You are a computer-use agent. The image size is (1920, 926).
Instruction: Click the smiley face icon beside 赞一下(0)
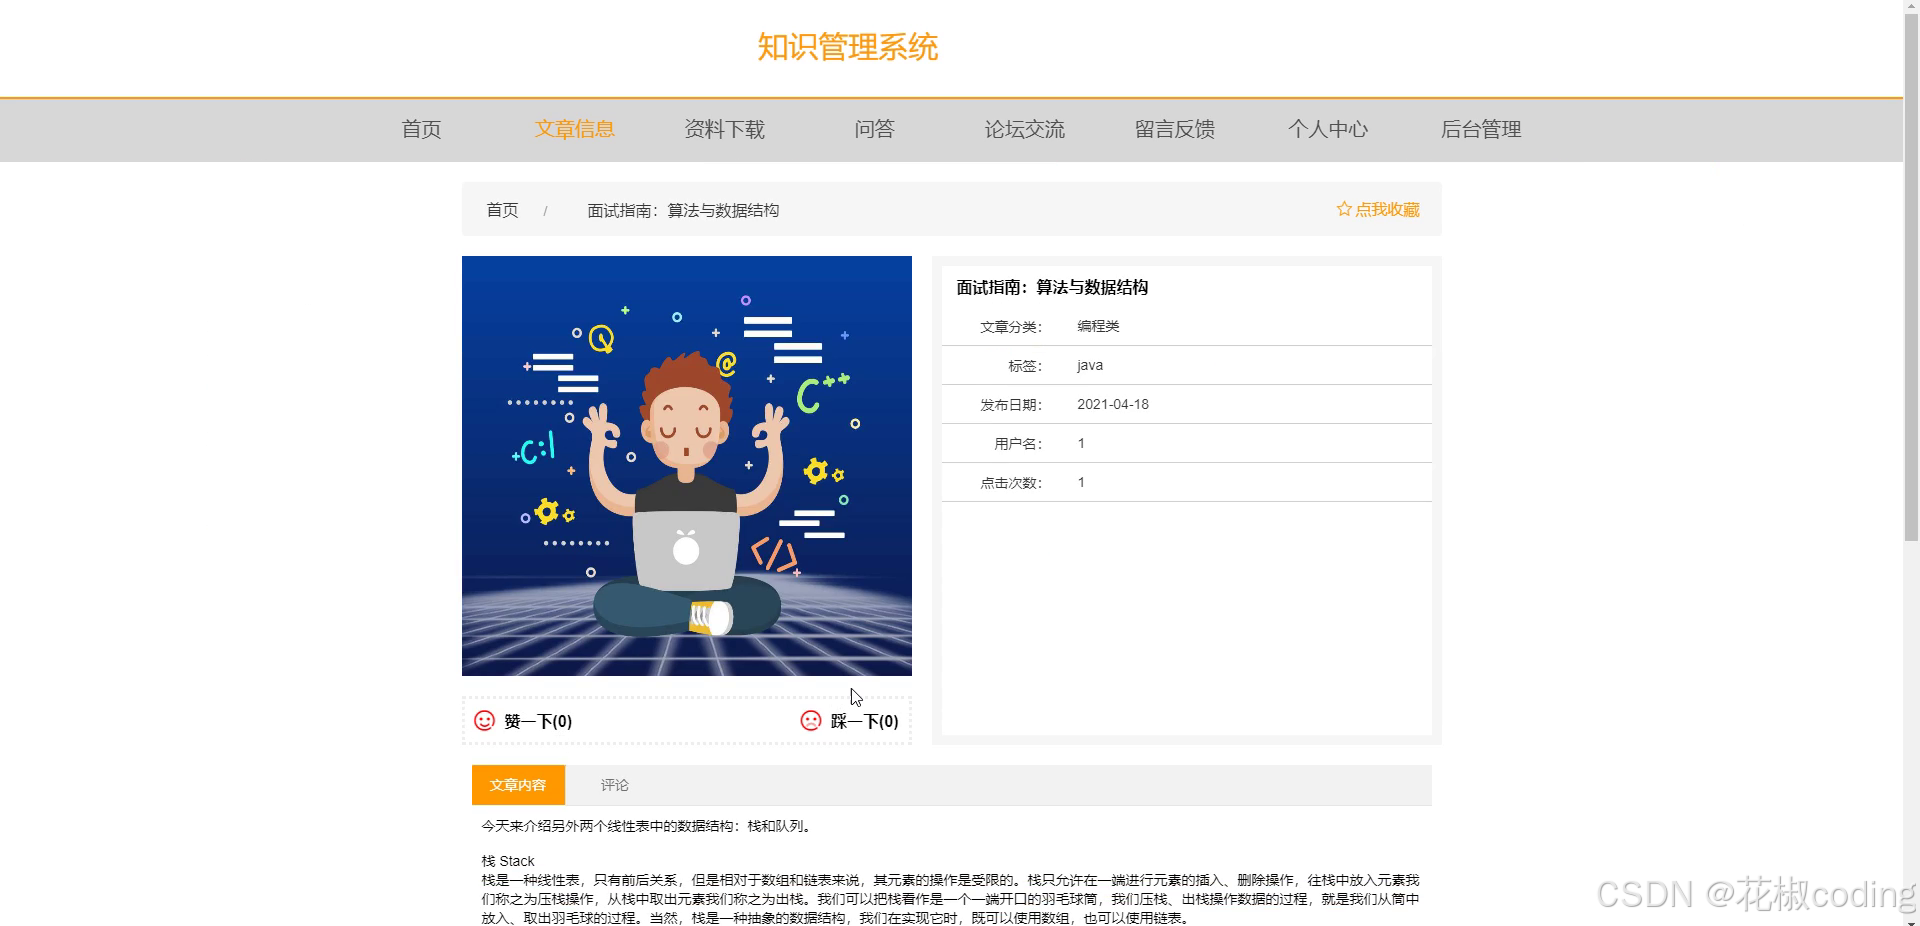click(483, 720)
